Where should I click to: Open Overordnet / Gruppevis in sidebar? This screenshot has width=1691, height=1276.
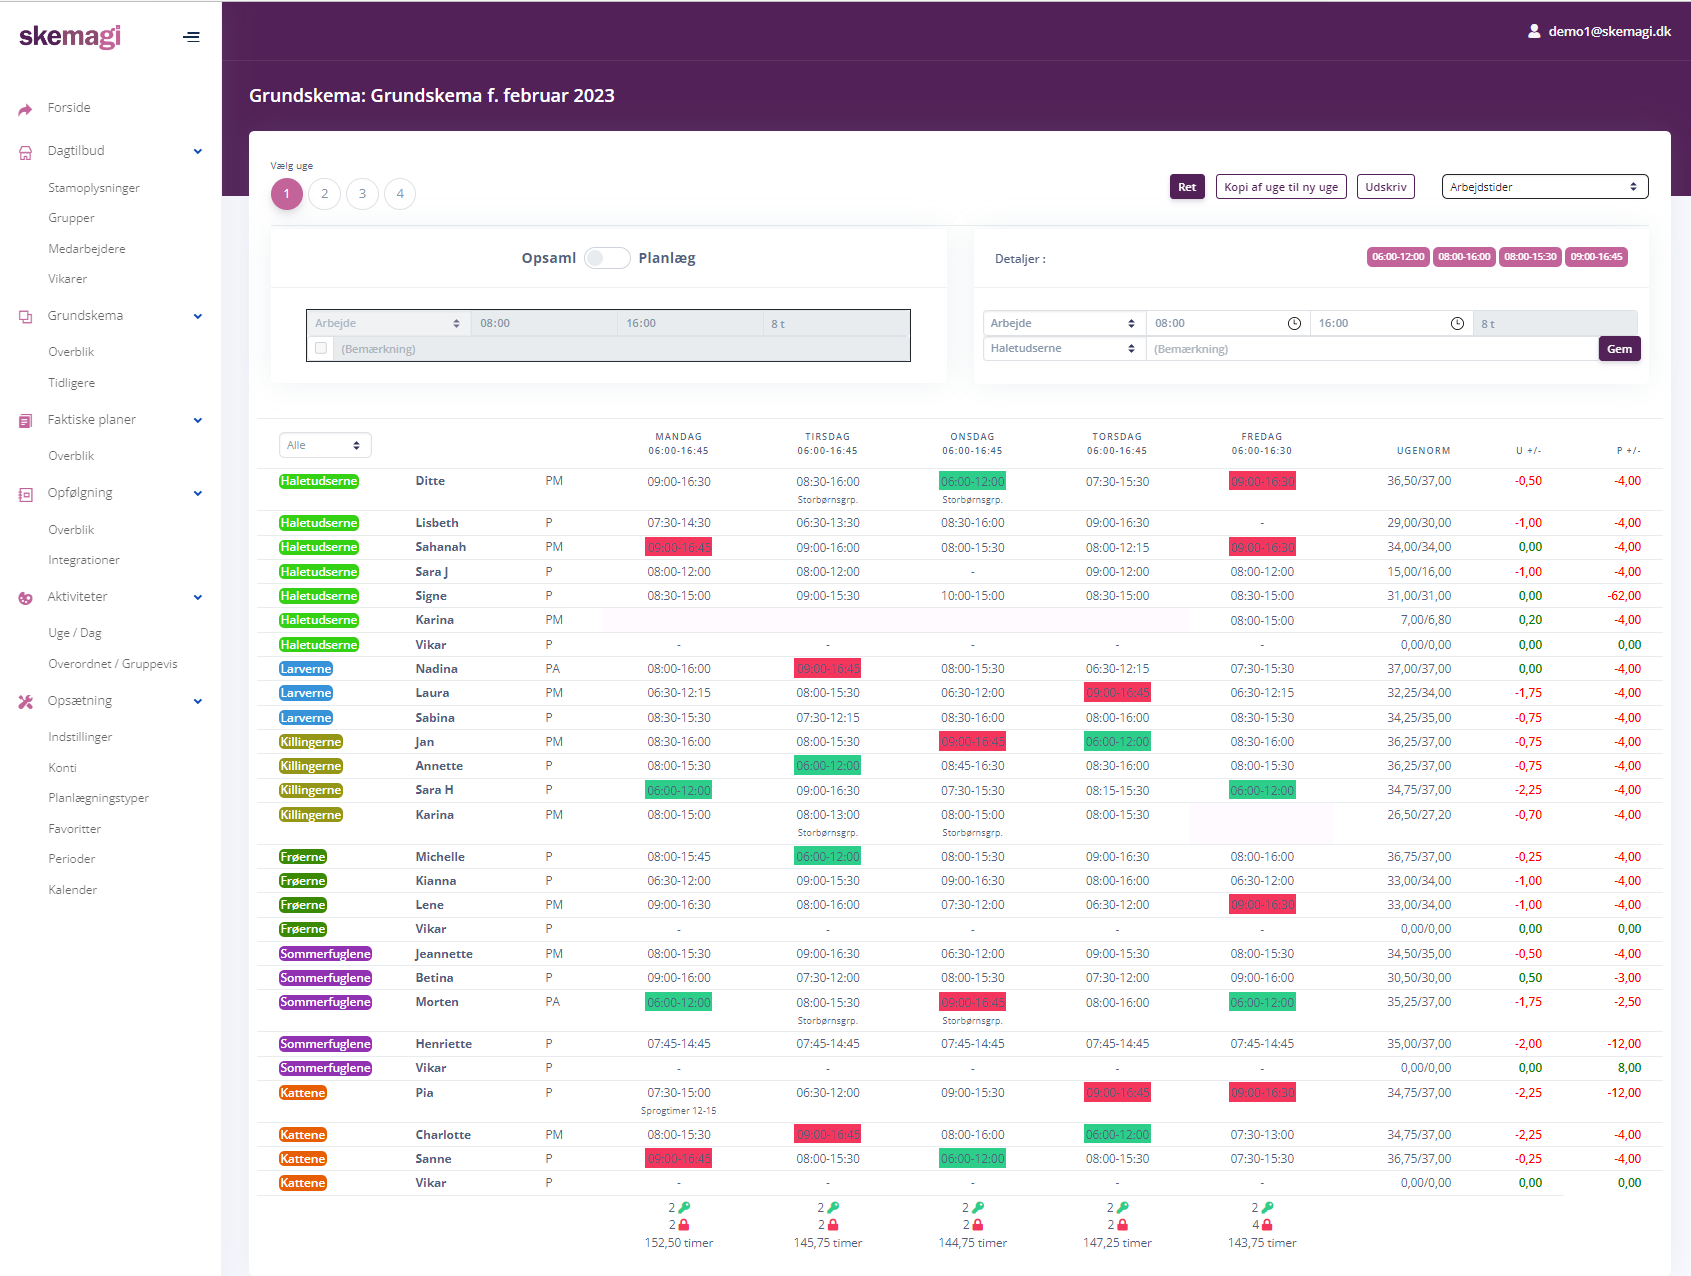pyautogui.click(x=113, y=664)
